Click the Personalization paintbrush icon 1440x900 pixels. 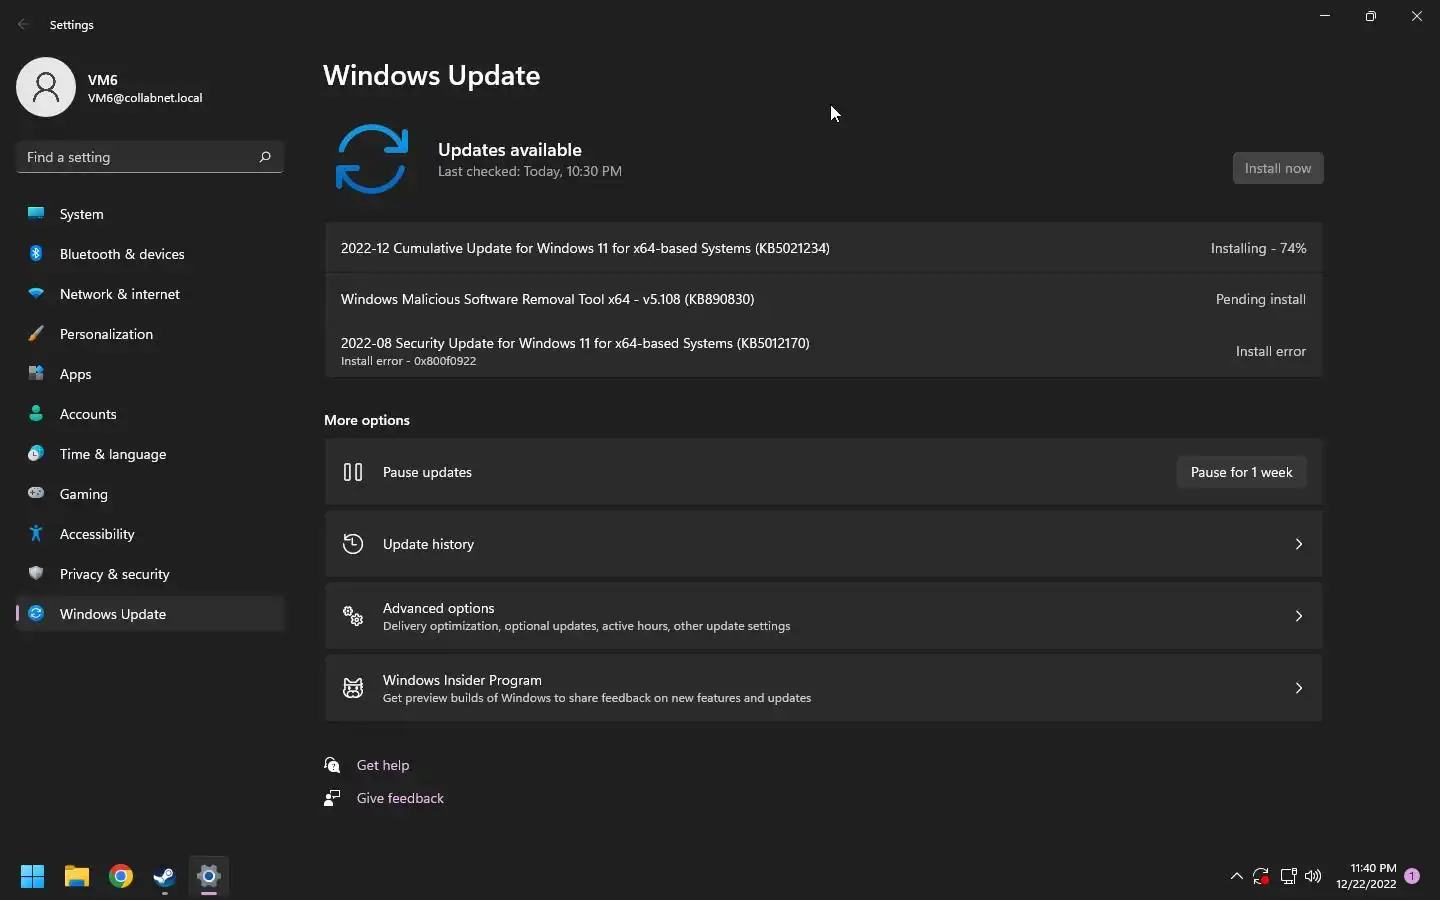(36, 334)
